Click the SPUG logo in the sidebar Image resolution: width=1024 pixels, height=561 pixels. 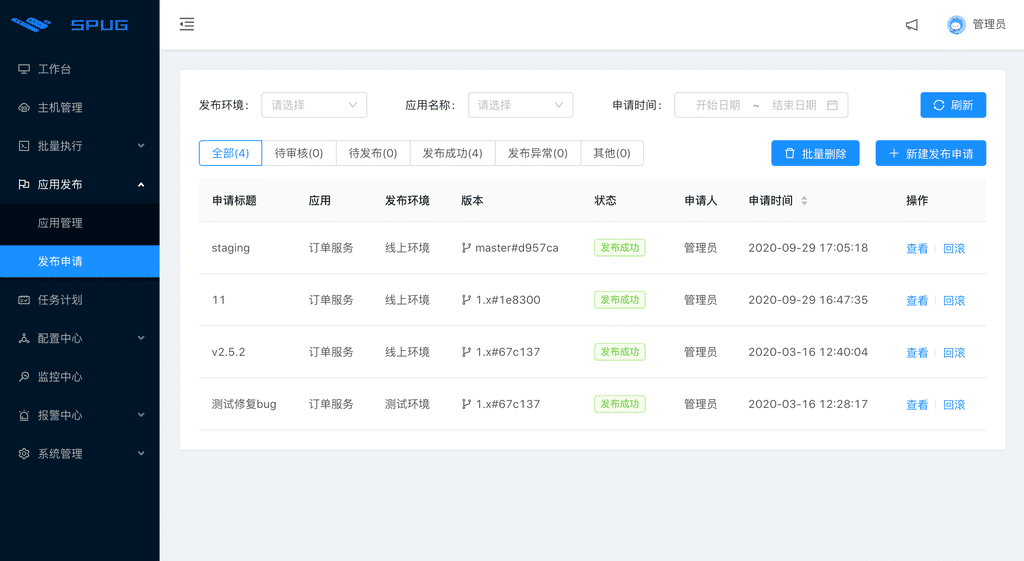pos(70,24)
